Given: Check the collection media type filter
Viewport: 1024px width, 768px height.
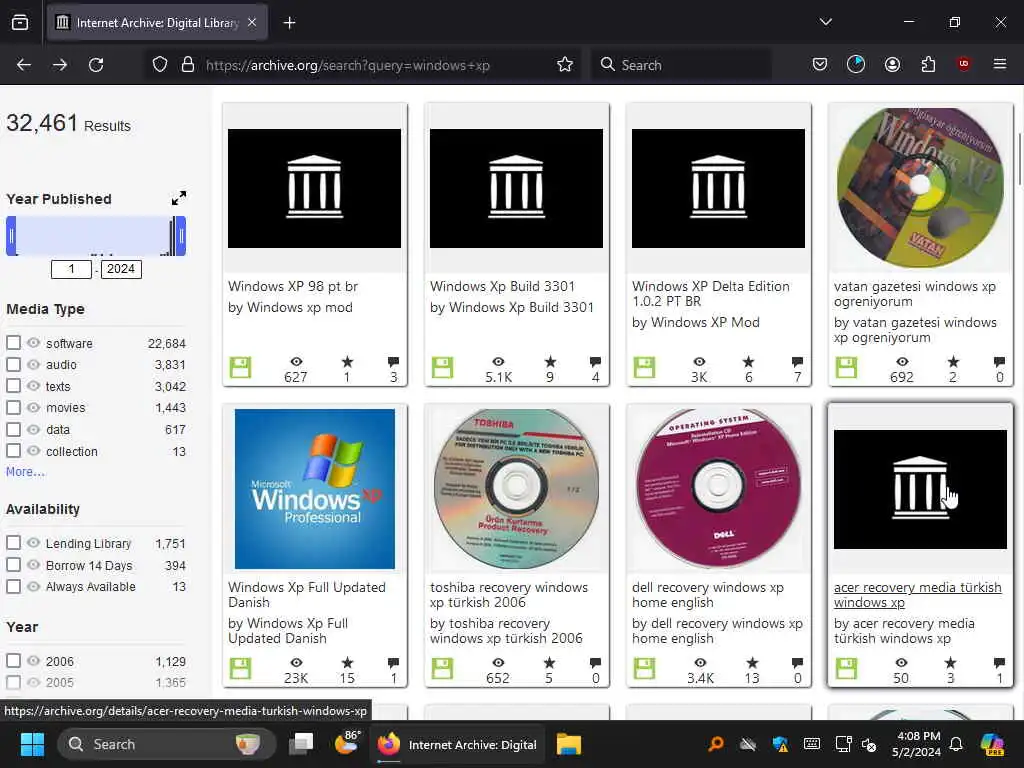Looking at the screenshot, I should 13,451.
